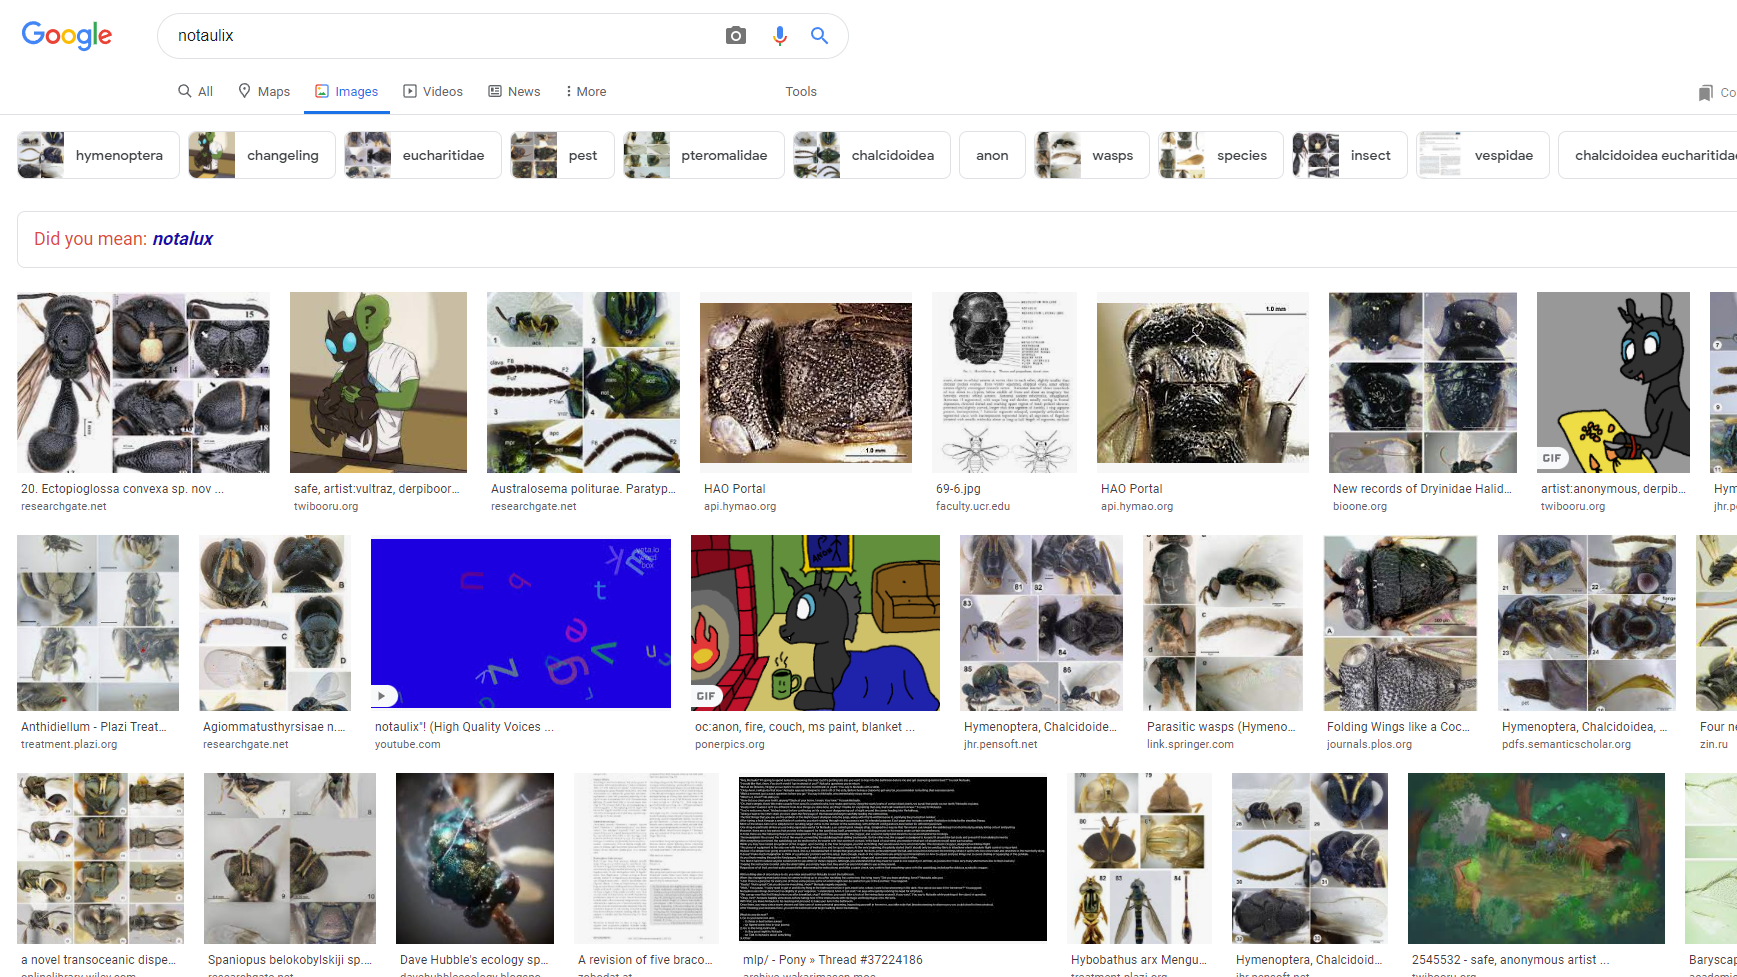The height and width of the screenshot is (977, 1737).
Task: Open 69-6.jpg diagram thumbnail
Action: (x=1004, y=382)
